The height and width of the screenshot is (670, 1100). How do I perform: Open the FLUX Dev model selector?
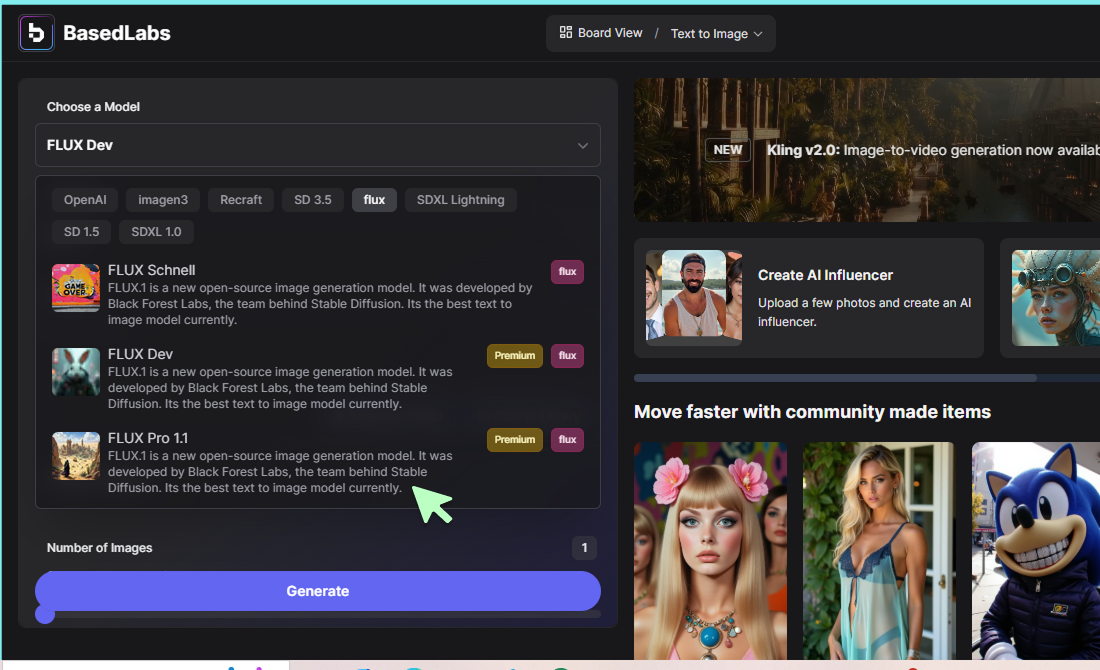pyautogui.click(x=318, y=145)
